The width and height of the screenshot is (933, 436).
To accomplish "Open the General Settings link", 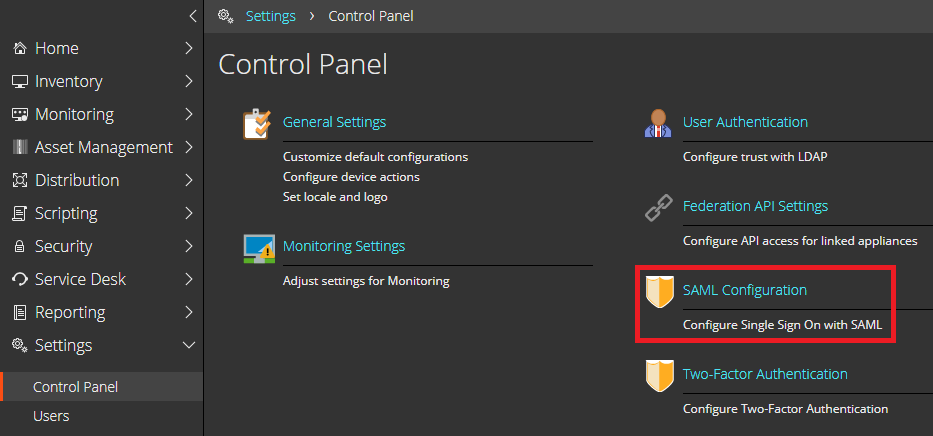I will click(334, 122).
